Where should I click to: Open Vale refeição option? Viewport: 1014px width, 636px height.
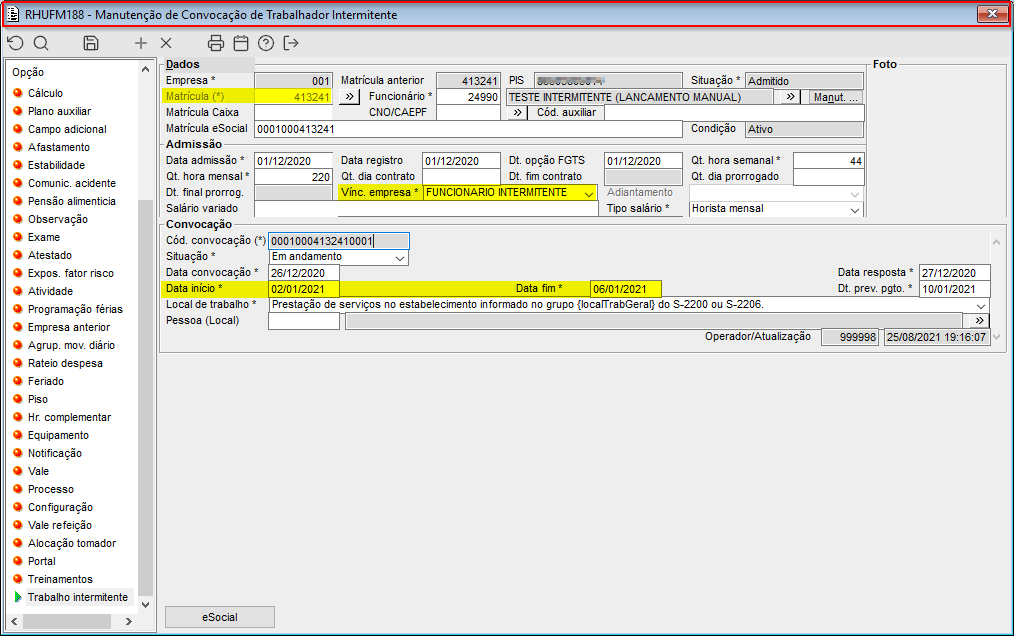pos(60,525)
